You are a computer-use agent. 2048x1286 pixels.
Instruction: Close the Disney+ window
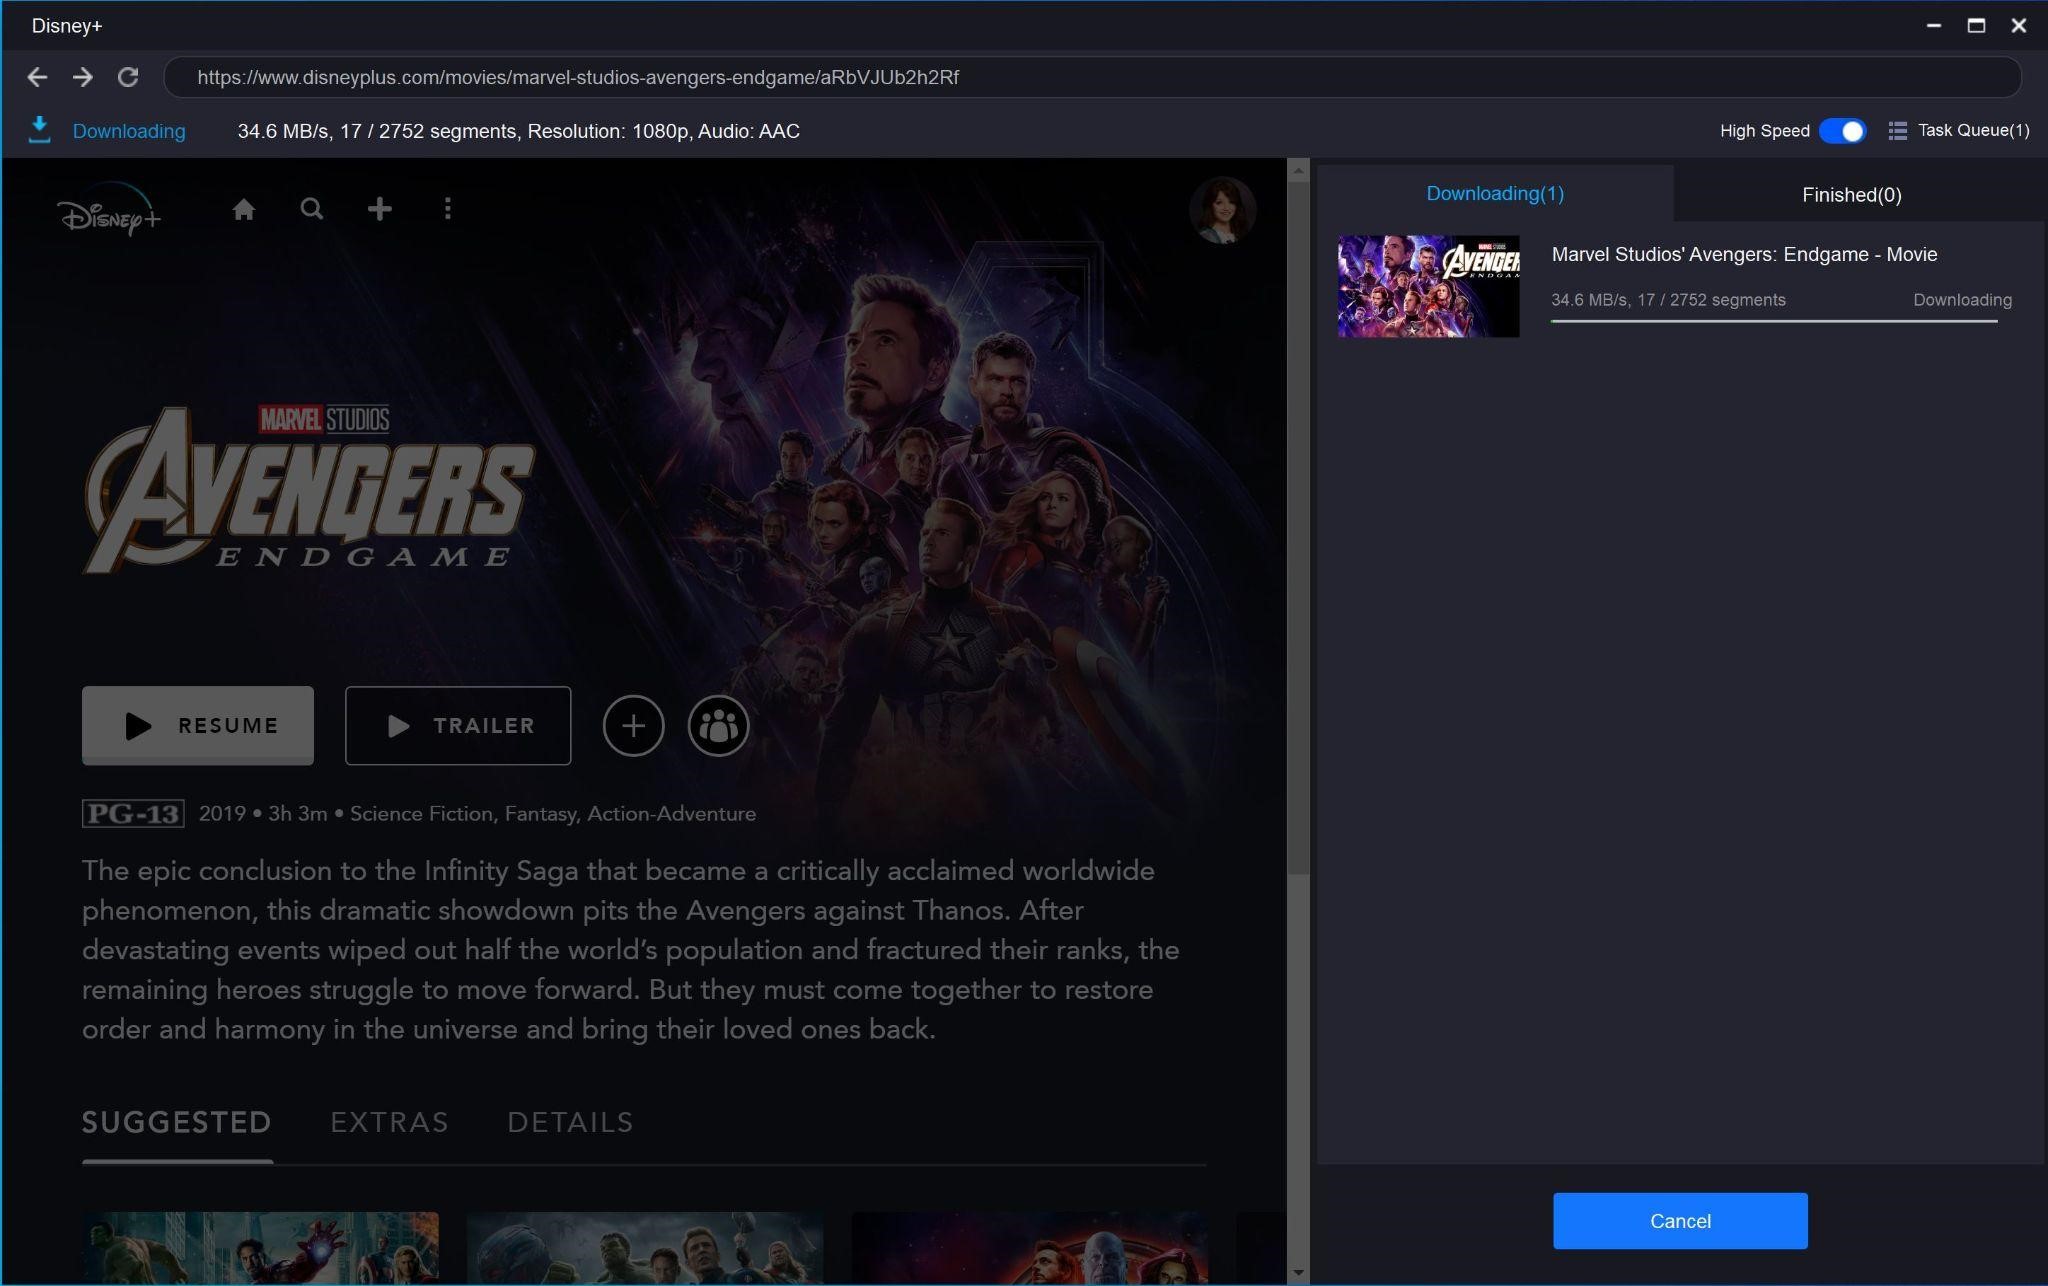(x=2019, y=26)
